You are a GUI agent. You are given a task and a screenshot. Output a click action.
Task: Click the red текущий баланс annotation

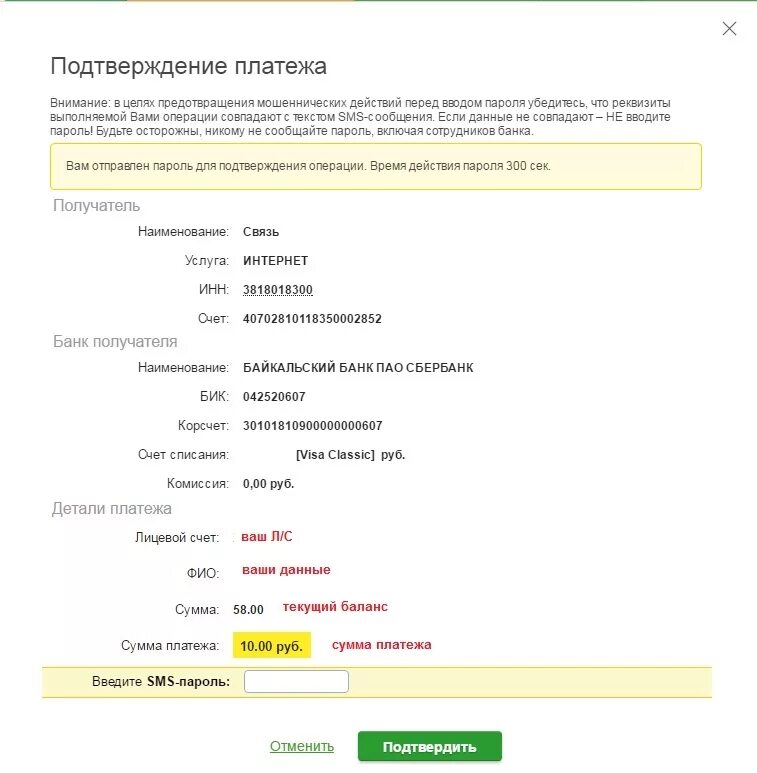tap(335, 607)
